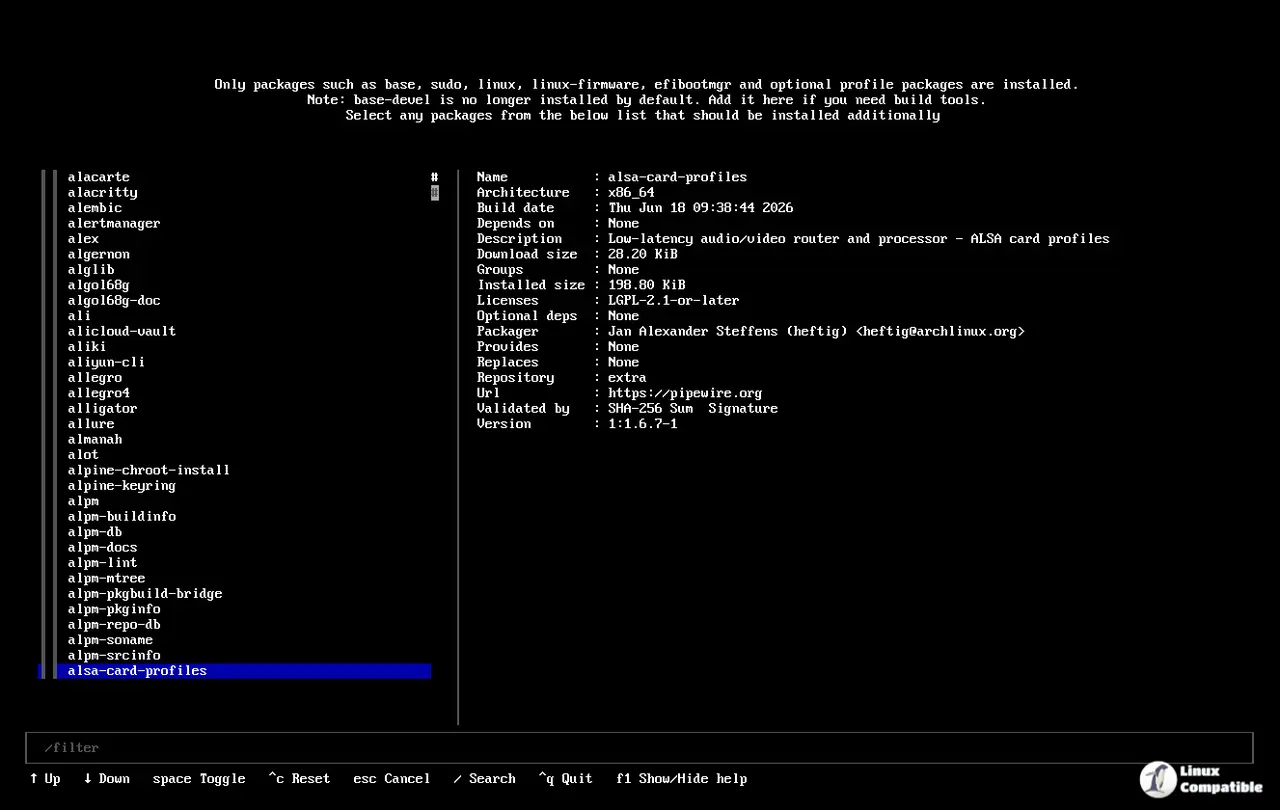Click the Up arrow shortcut hint

45,779
